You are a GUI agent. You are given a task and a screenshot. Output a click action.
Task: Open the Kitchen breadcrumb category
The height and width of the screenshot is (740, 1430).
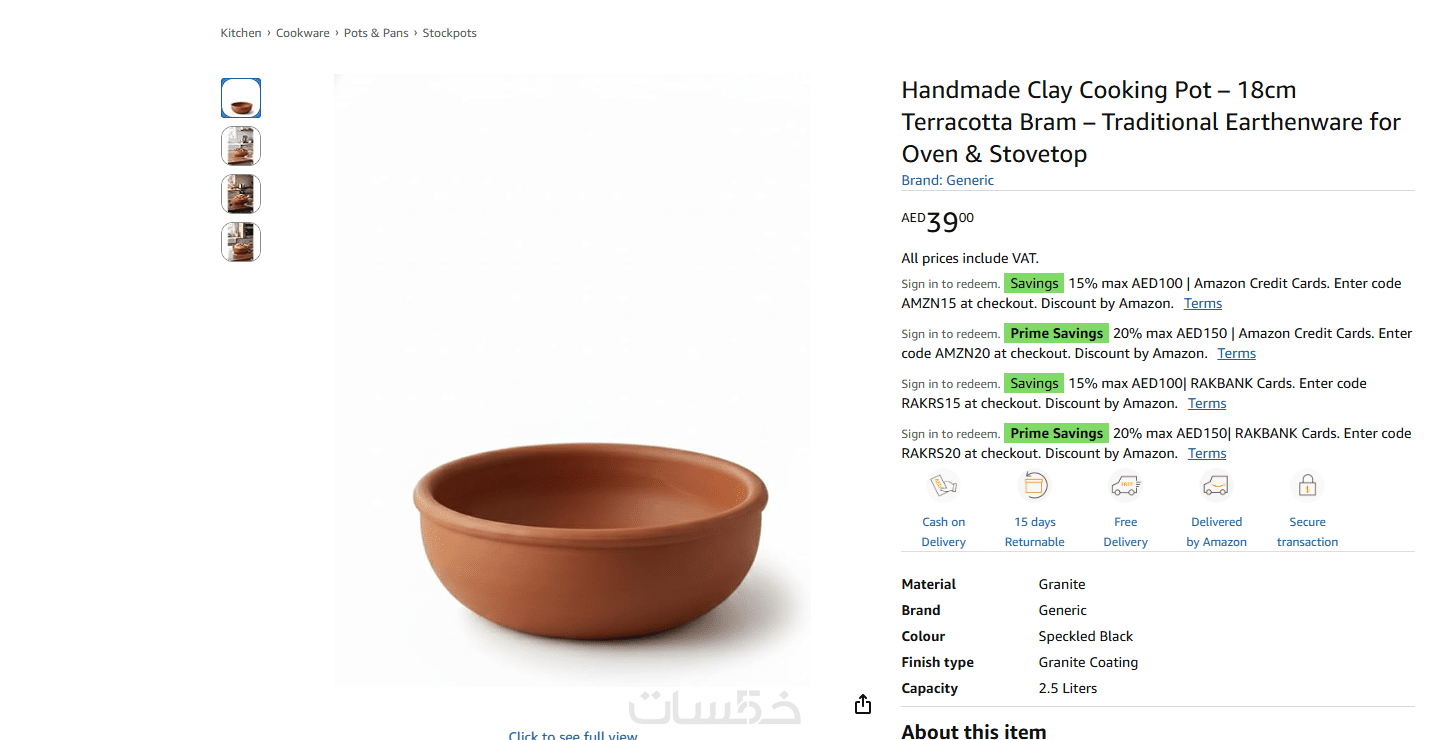[241, 33]
